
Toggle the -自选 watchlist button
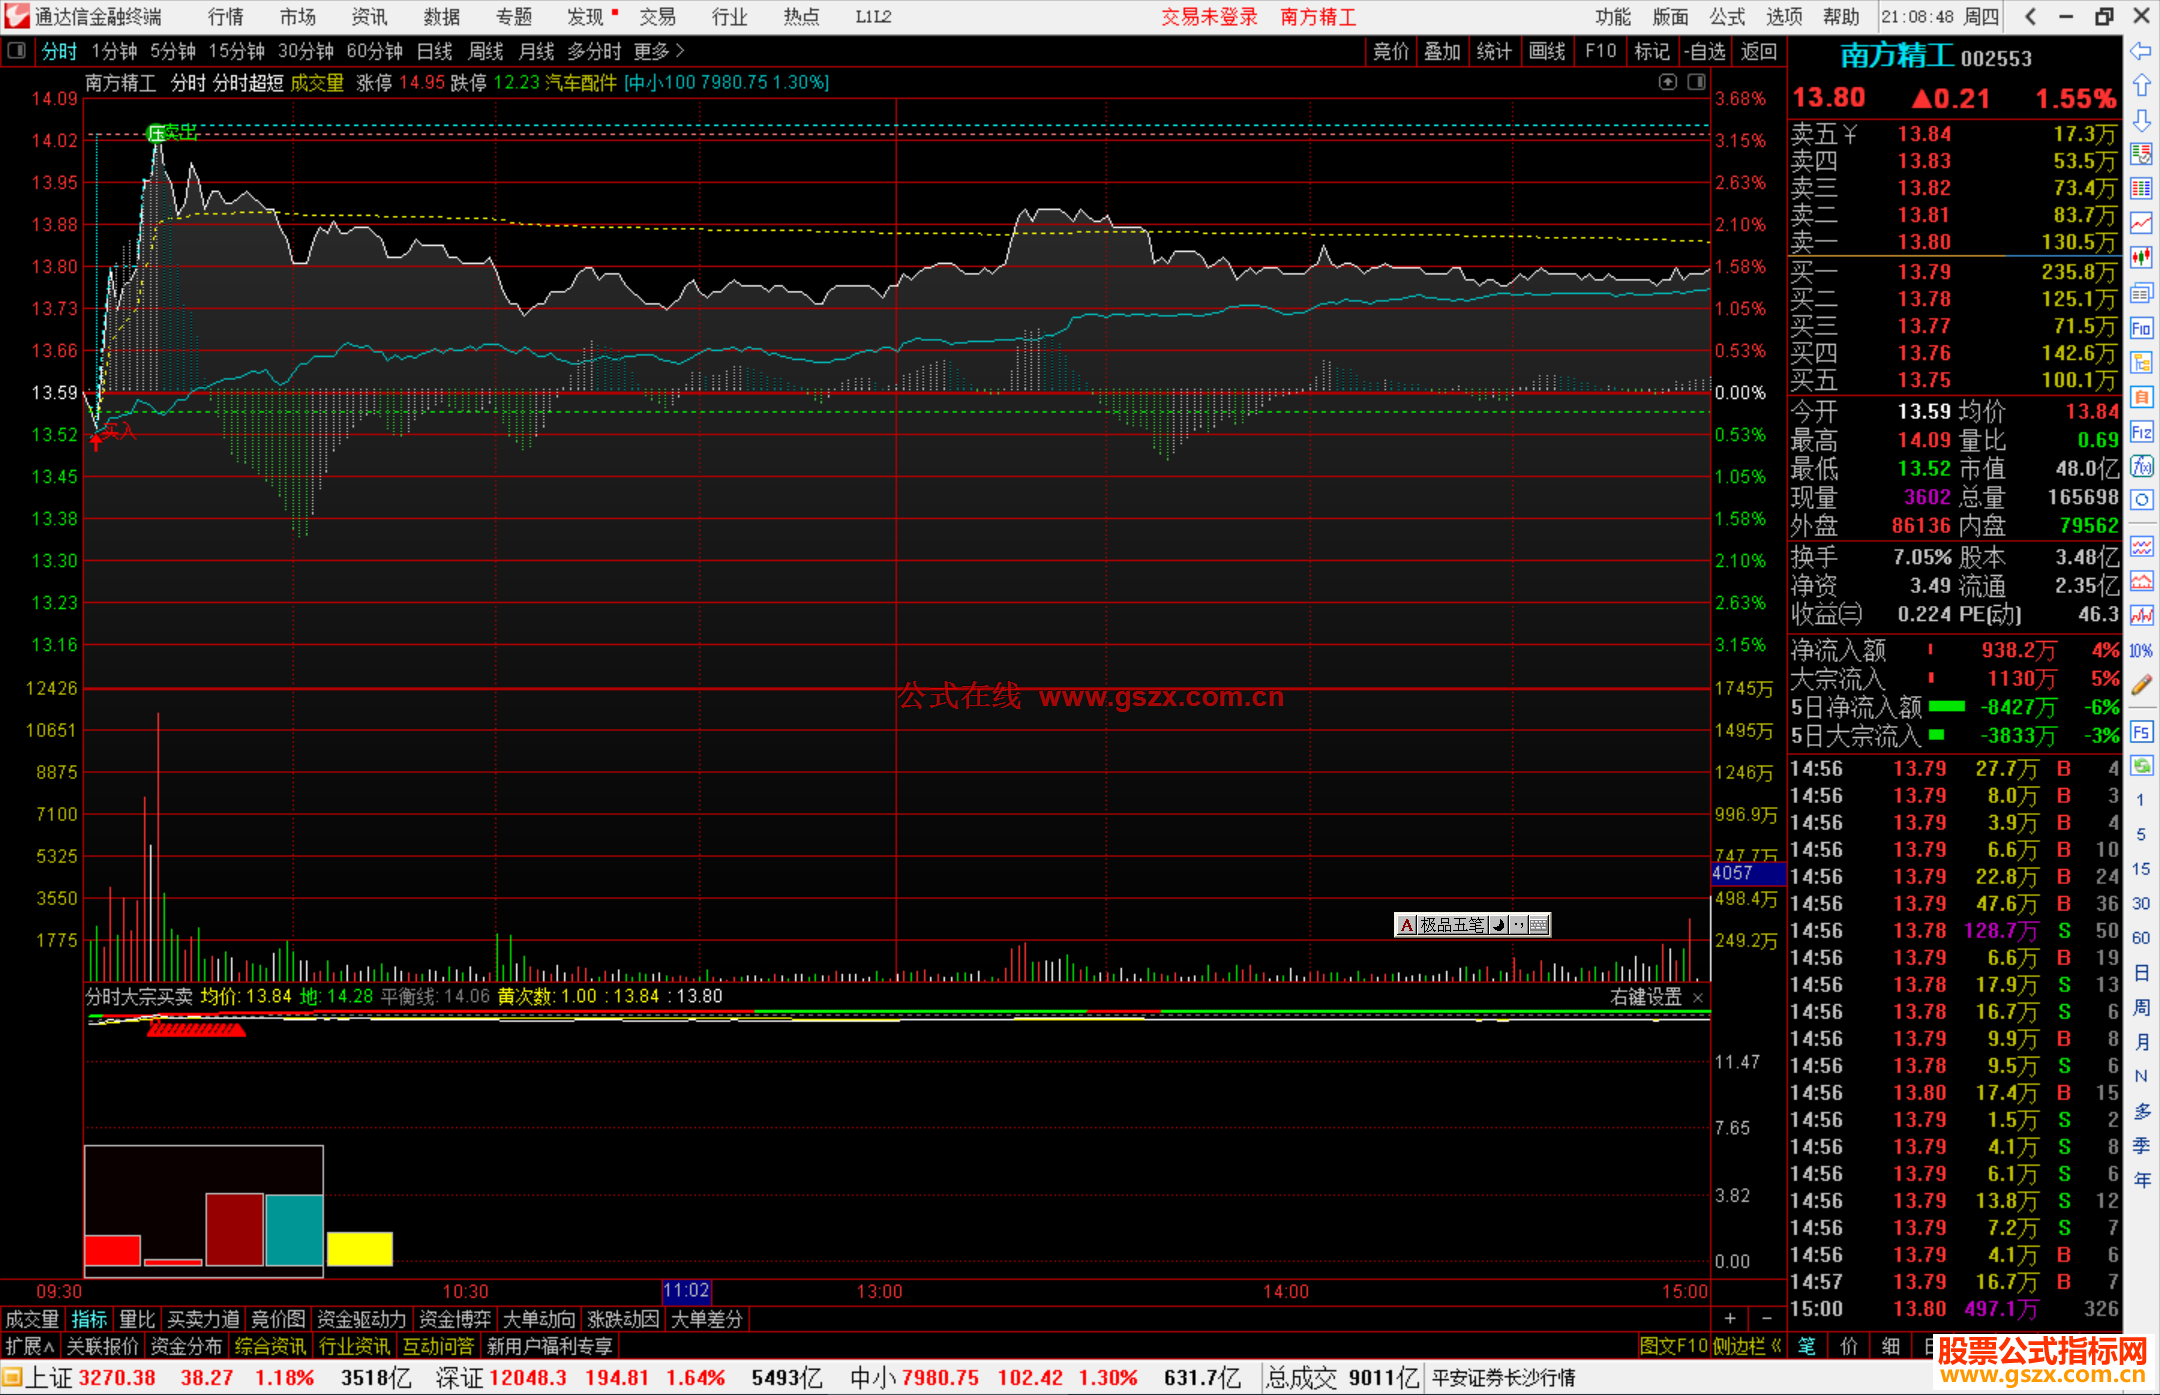[1704, 51]
